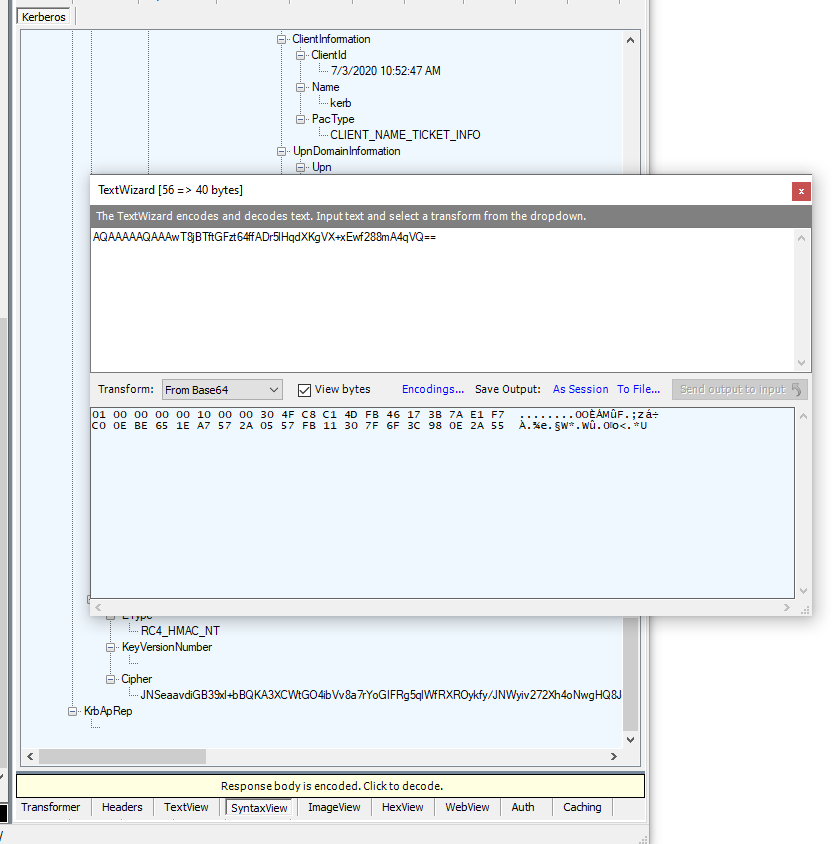Open the Auth tab
The height and width of the screenshot is (844, 832).
522,807
